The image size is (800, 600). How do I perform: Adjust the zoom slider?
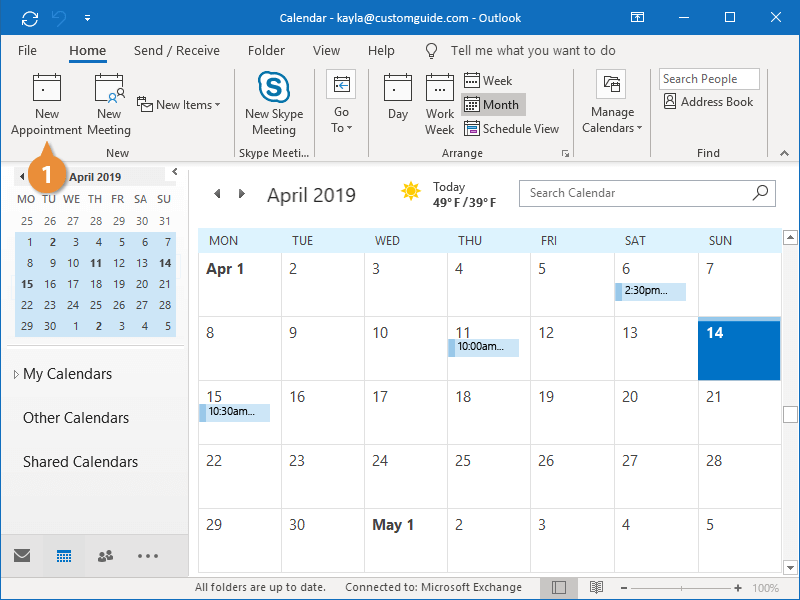tap(682, 588)
